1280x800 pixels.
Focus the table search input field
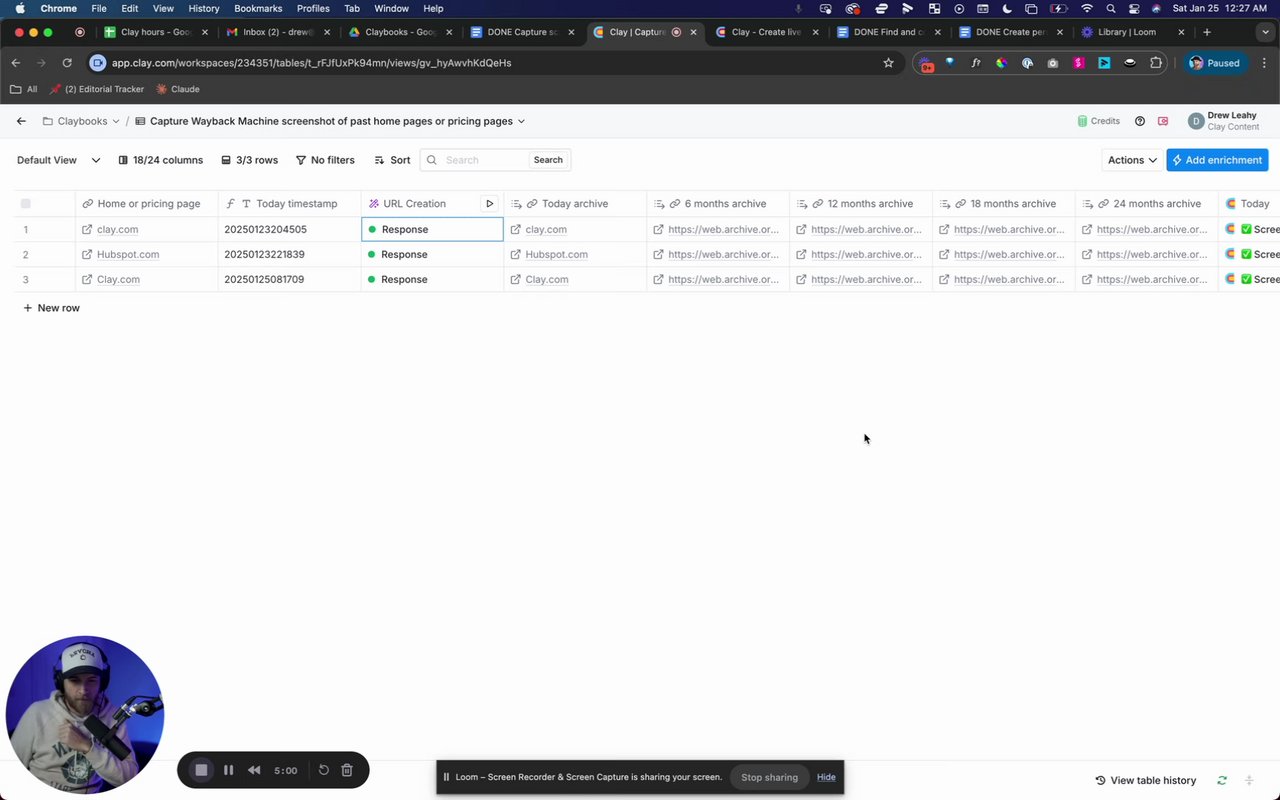tap(485, 160)
